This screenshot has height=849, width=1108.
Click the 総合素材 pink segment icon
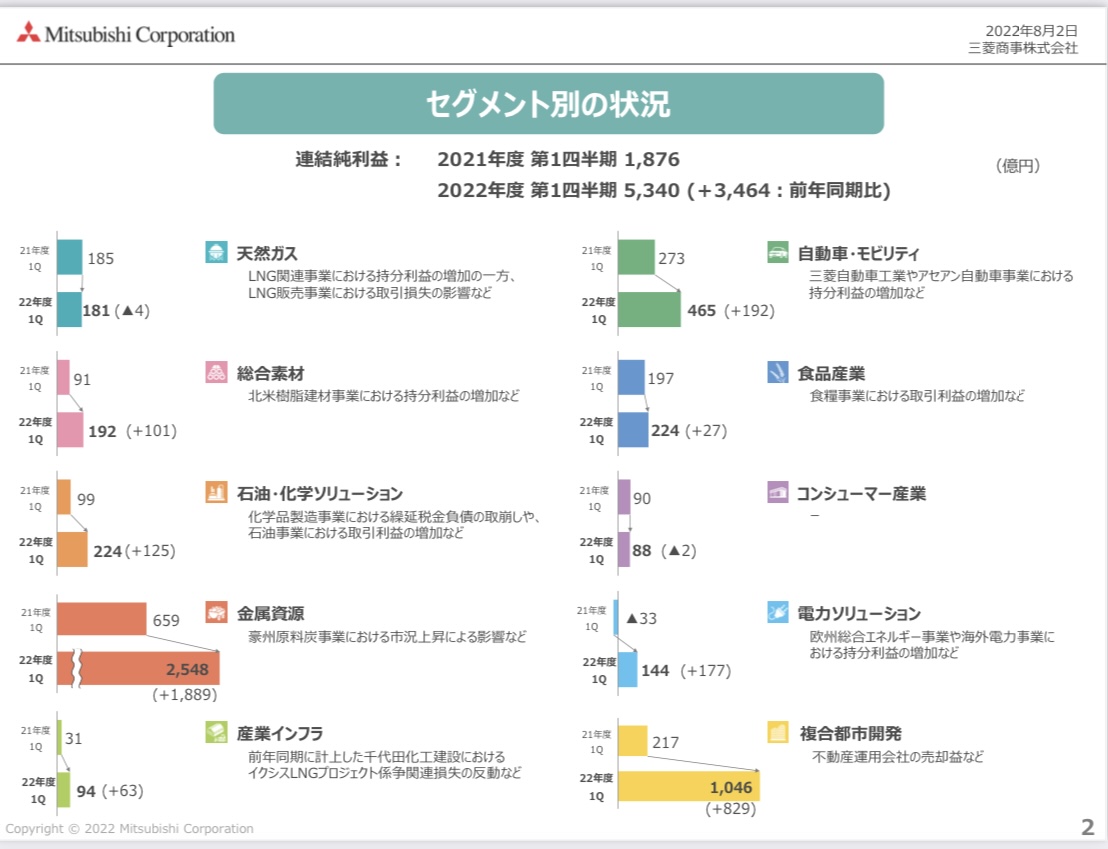(x=216, y=373)
